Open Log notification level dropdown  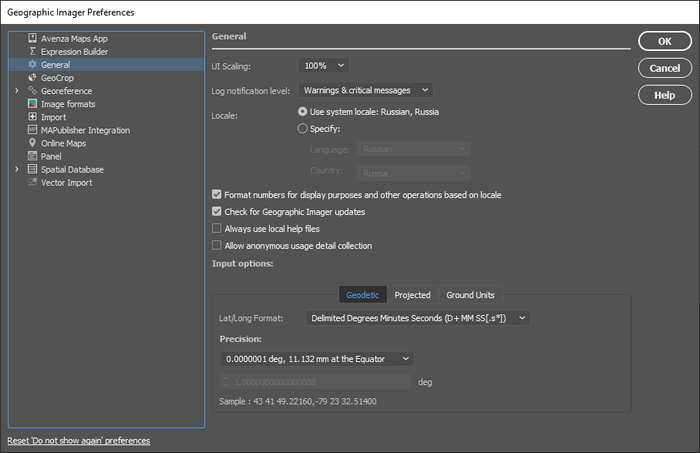pyautogui.click(x=365, y=90)
